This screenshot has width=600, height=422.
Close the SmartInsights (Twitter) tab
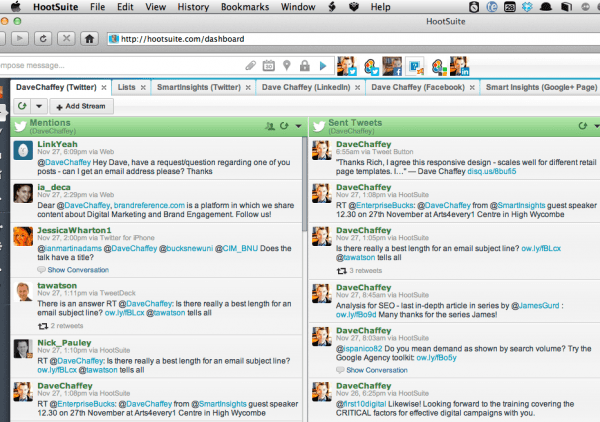[x=248, y=88]
